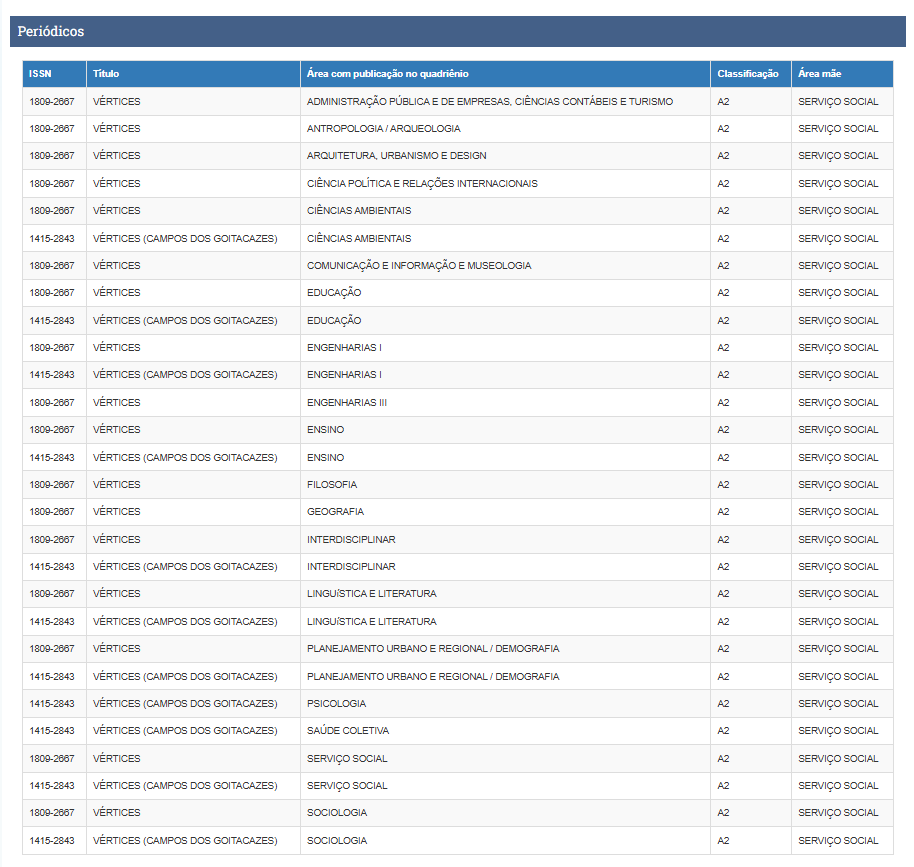Click the Arquitetura, Urbanismo e Design cell
Screen dimensions: 914x867
point(396,156)
